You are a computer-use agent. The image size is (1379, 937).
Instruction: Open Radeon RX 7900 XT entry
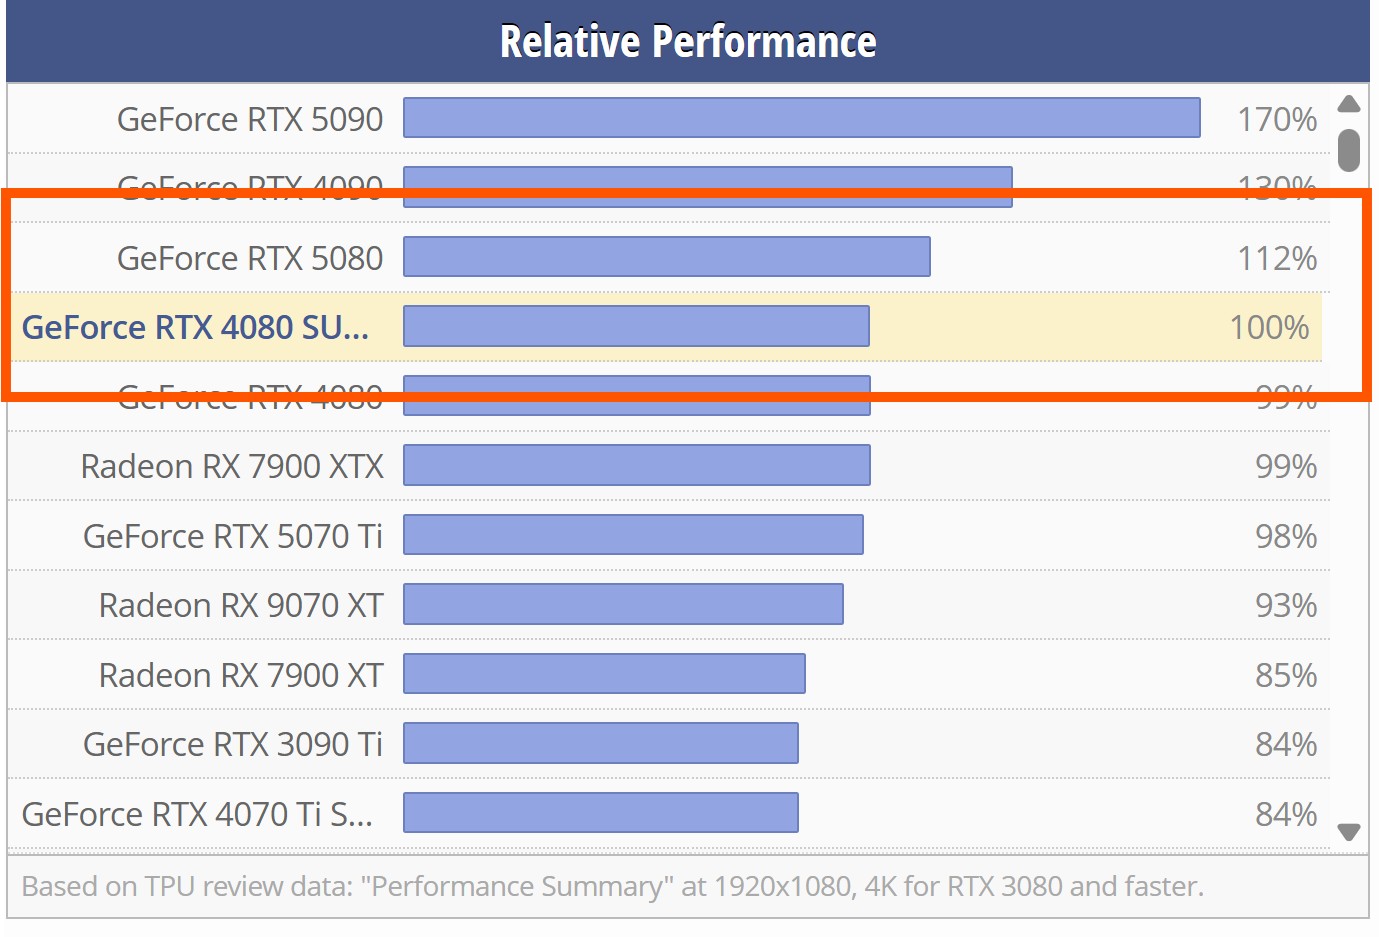click(x=241, y=675)
